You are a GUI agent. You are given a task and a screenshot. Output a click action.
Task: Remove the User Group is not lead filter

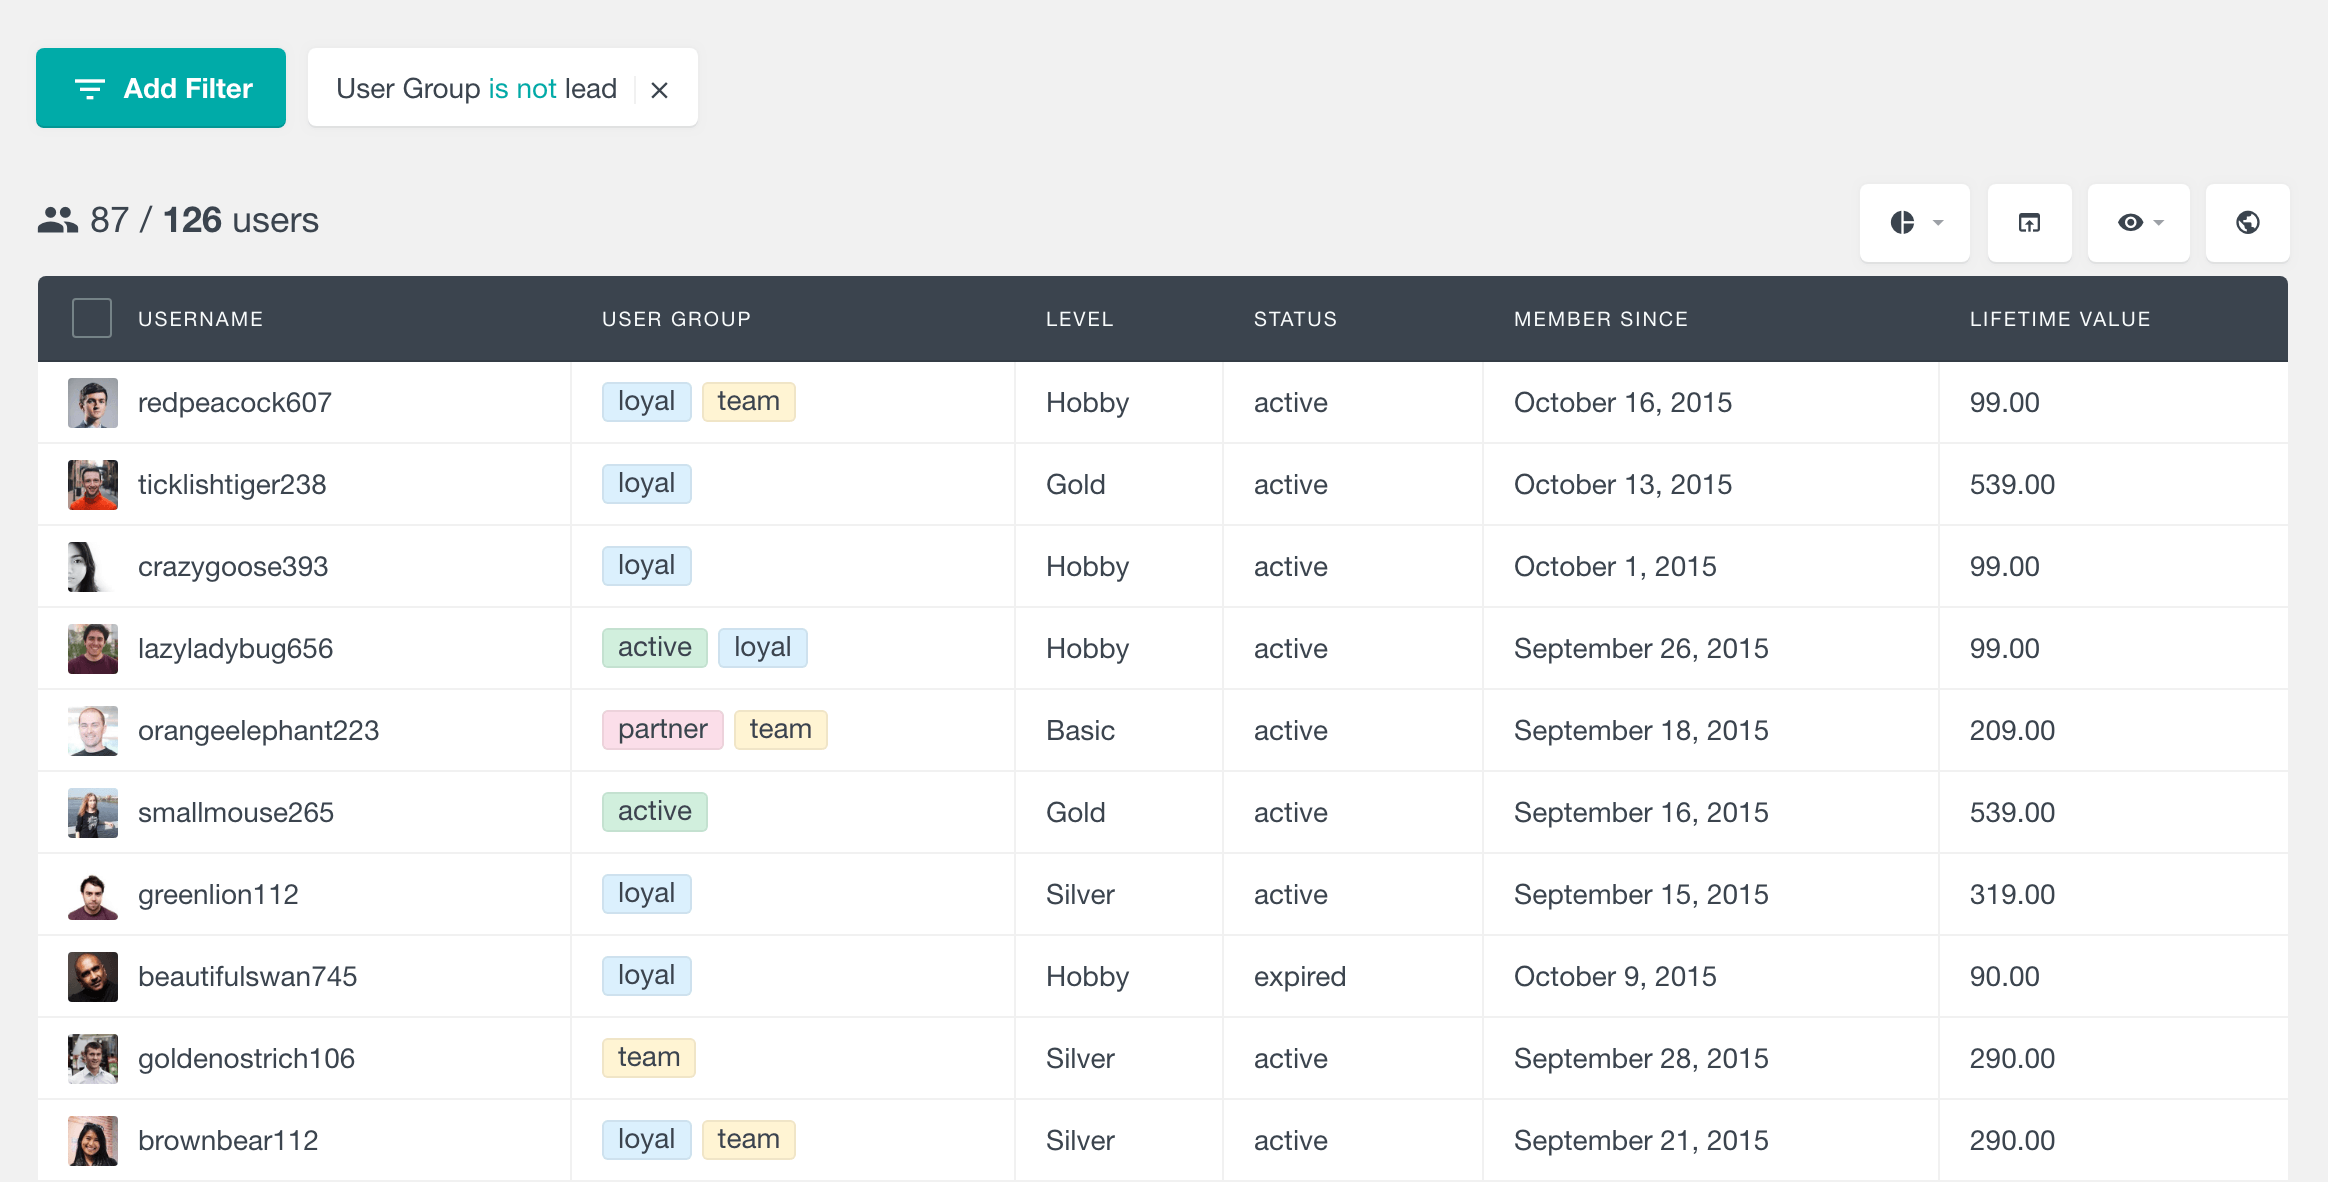click(659, 90)
